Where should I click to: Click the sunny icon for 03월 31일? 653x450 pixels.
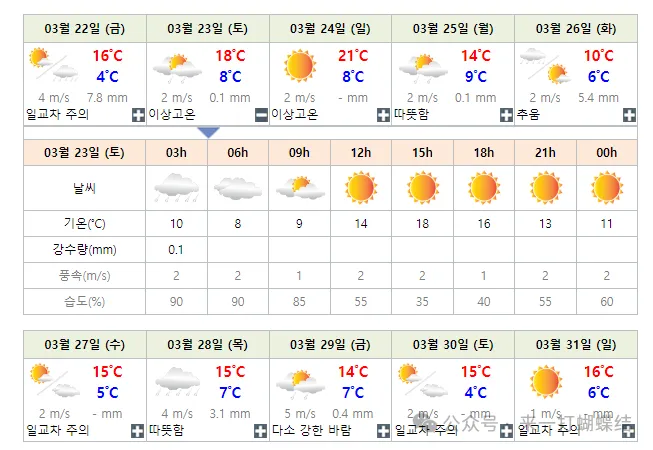tap(545, 381)
